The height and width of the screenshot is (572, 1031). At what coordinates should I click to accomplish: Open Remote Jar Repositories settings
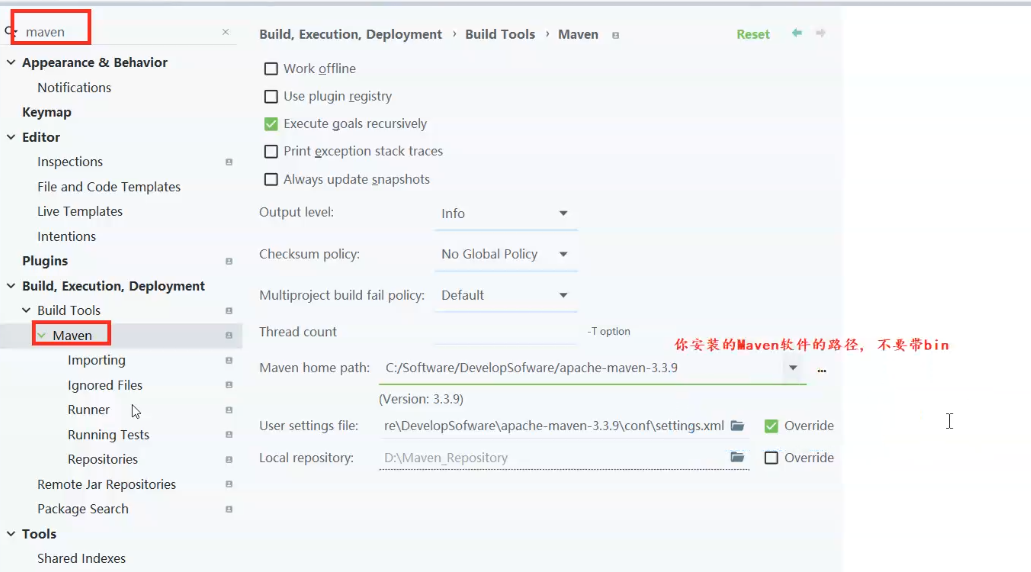[107, 485]
